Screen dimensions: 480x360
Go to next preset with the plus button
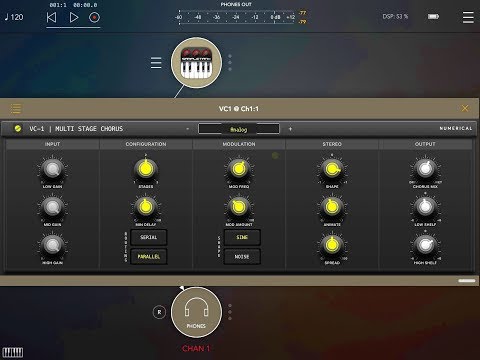pyautogui.click(x=290, y=129)
